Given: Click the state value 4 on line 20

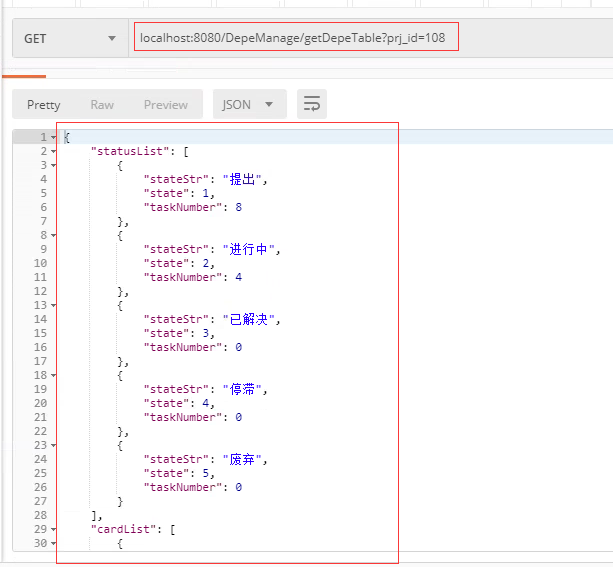Looking at the screenshot, I should click(206, 403).
